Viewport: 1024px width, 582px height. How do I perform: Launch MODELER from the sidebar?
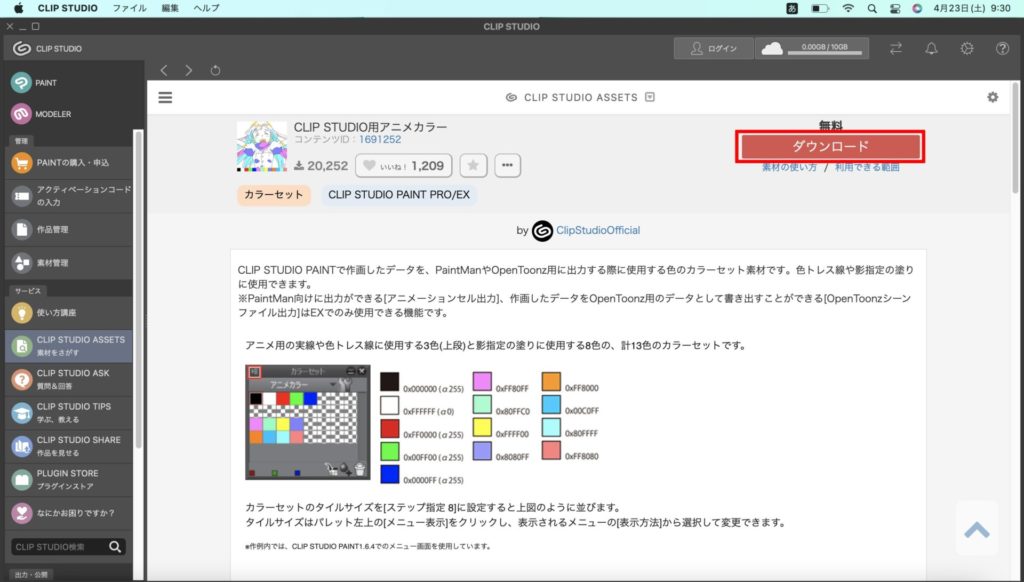(x=22, y=114)
